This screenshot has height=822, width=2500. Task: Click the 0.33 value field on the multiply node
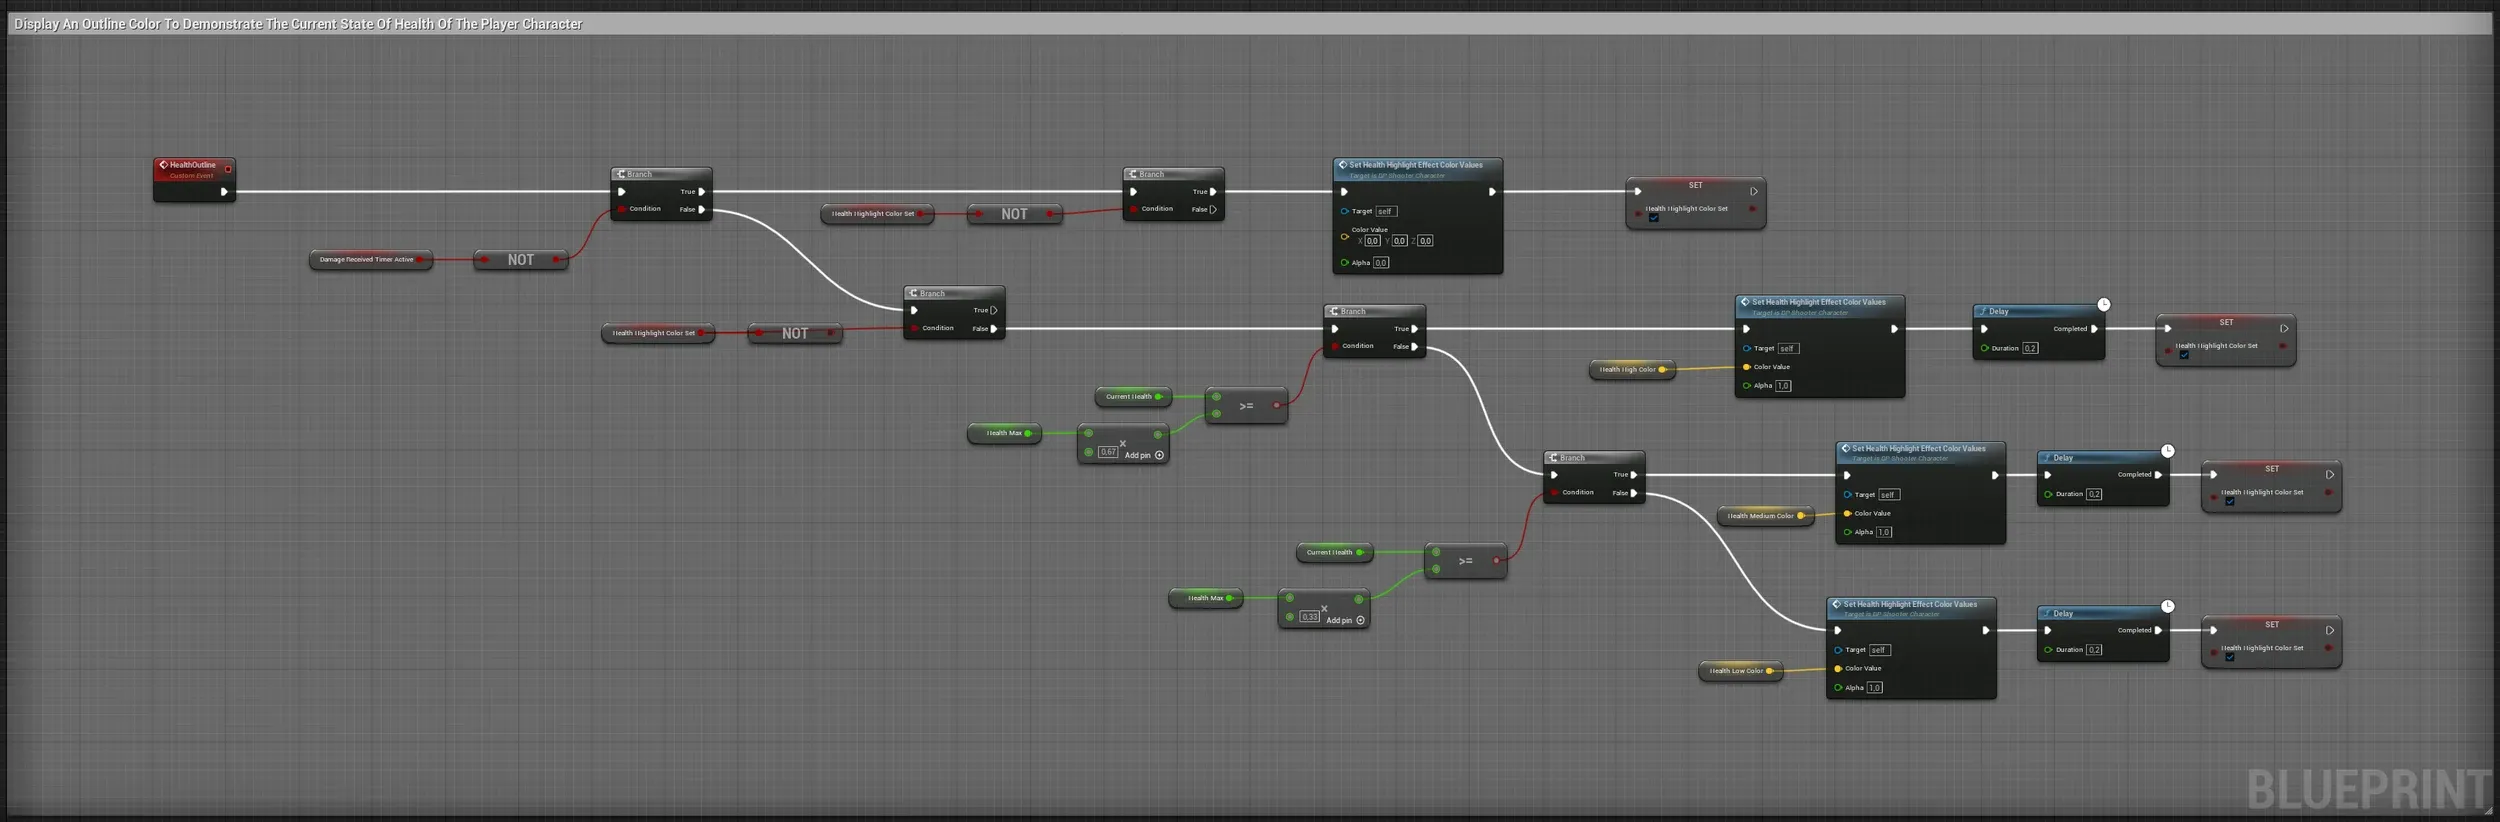coord(1310,617)
